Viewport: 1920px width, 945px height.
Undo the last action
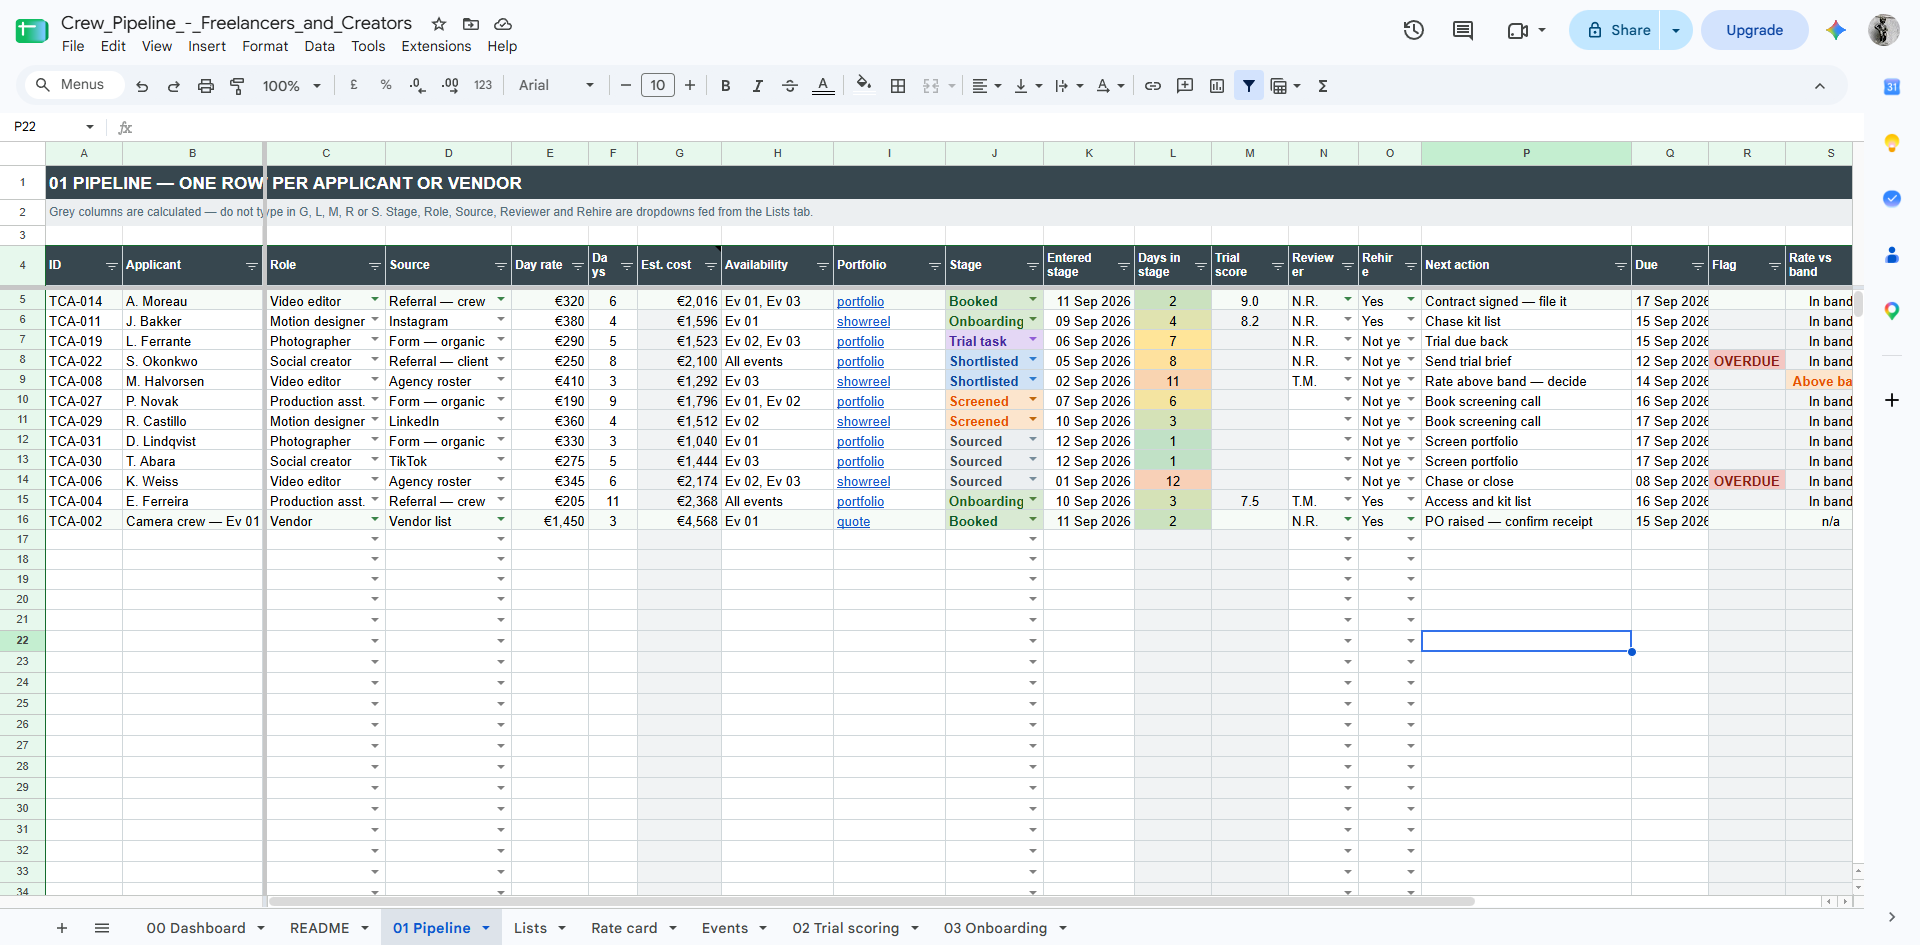pyautogui.click(x=142, y=86)
